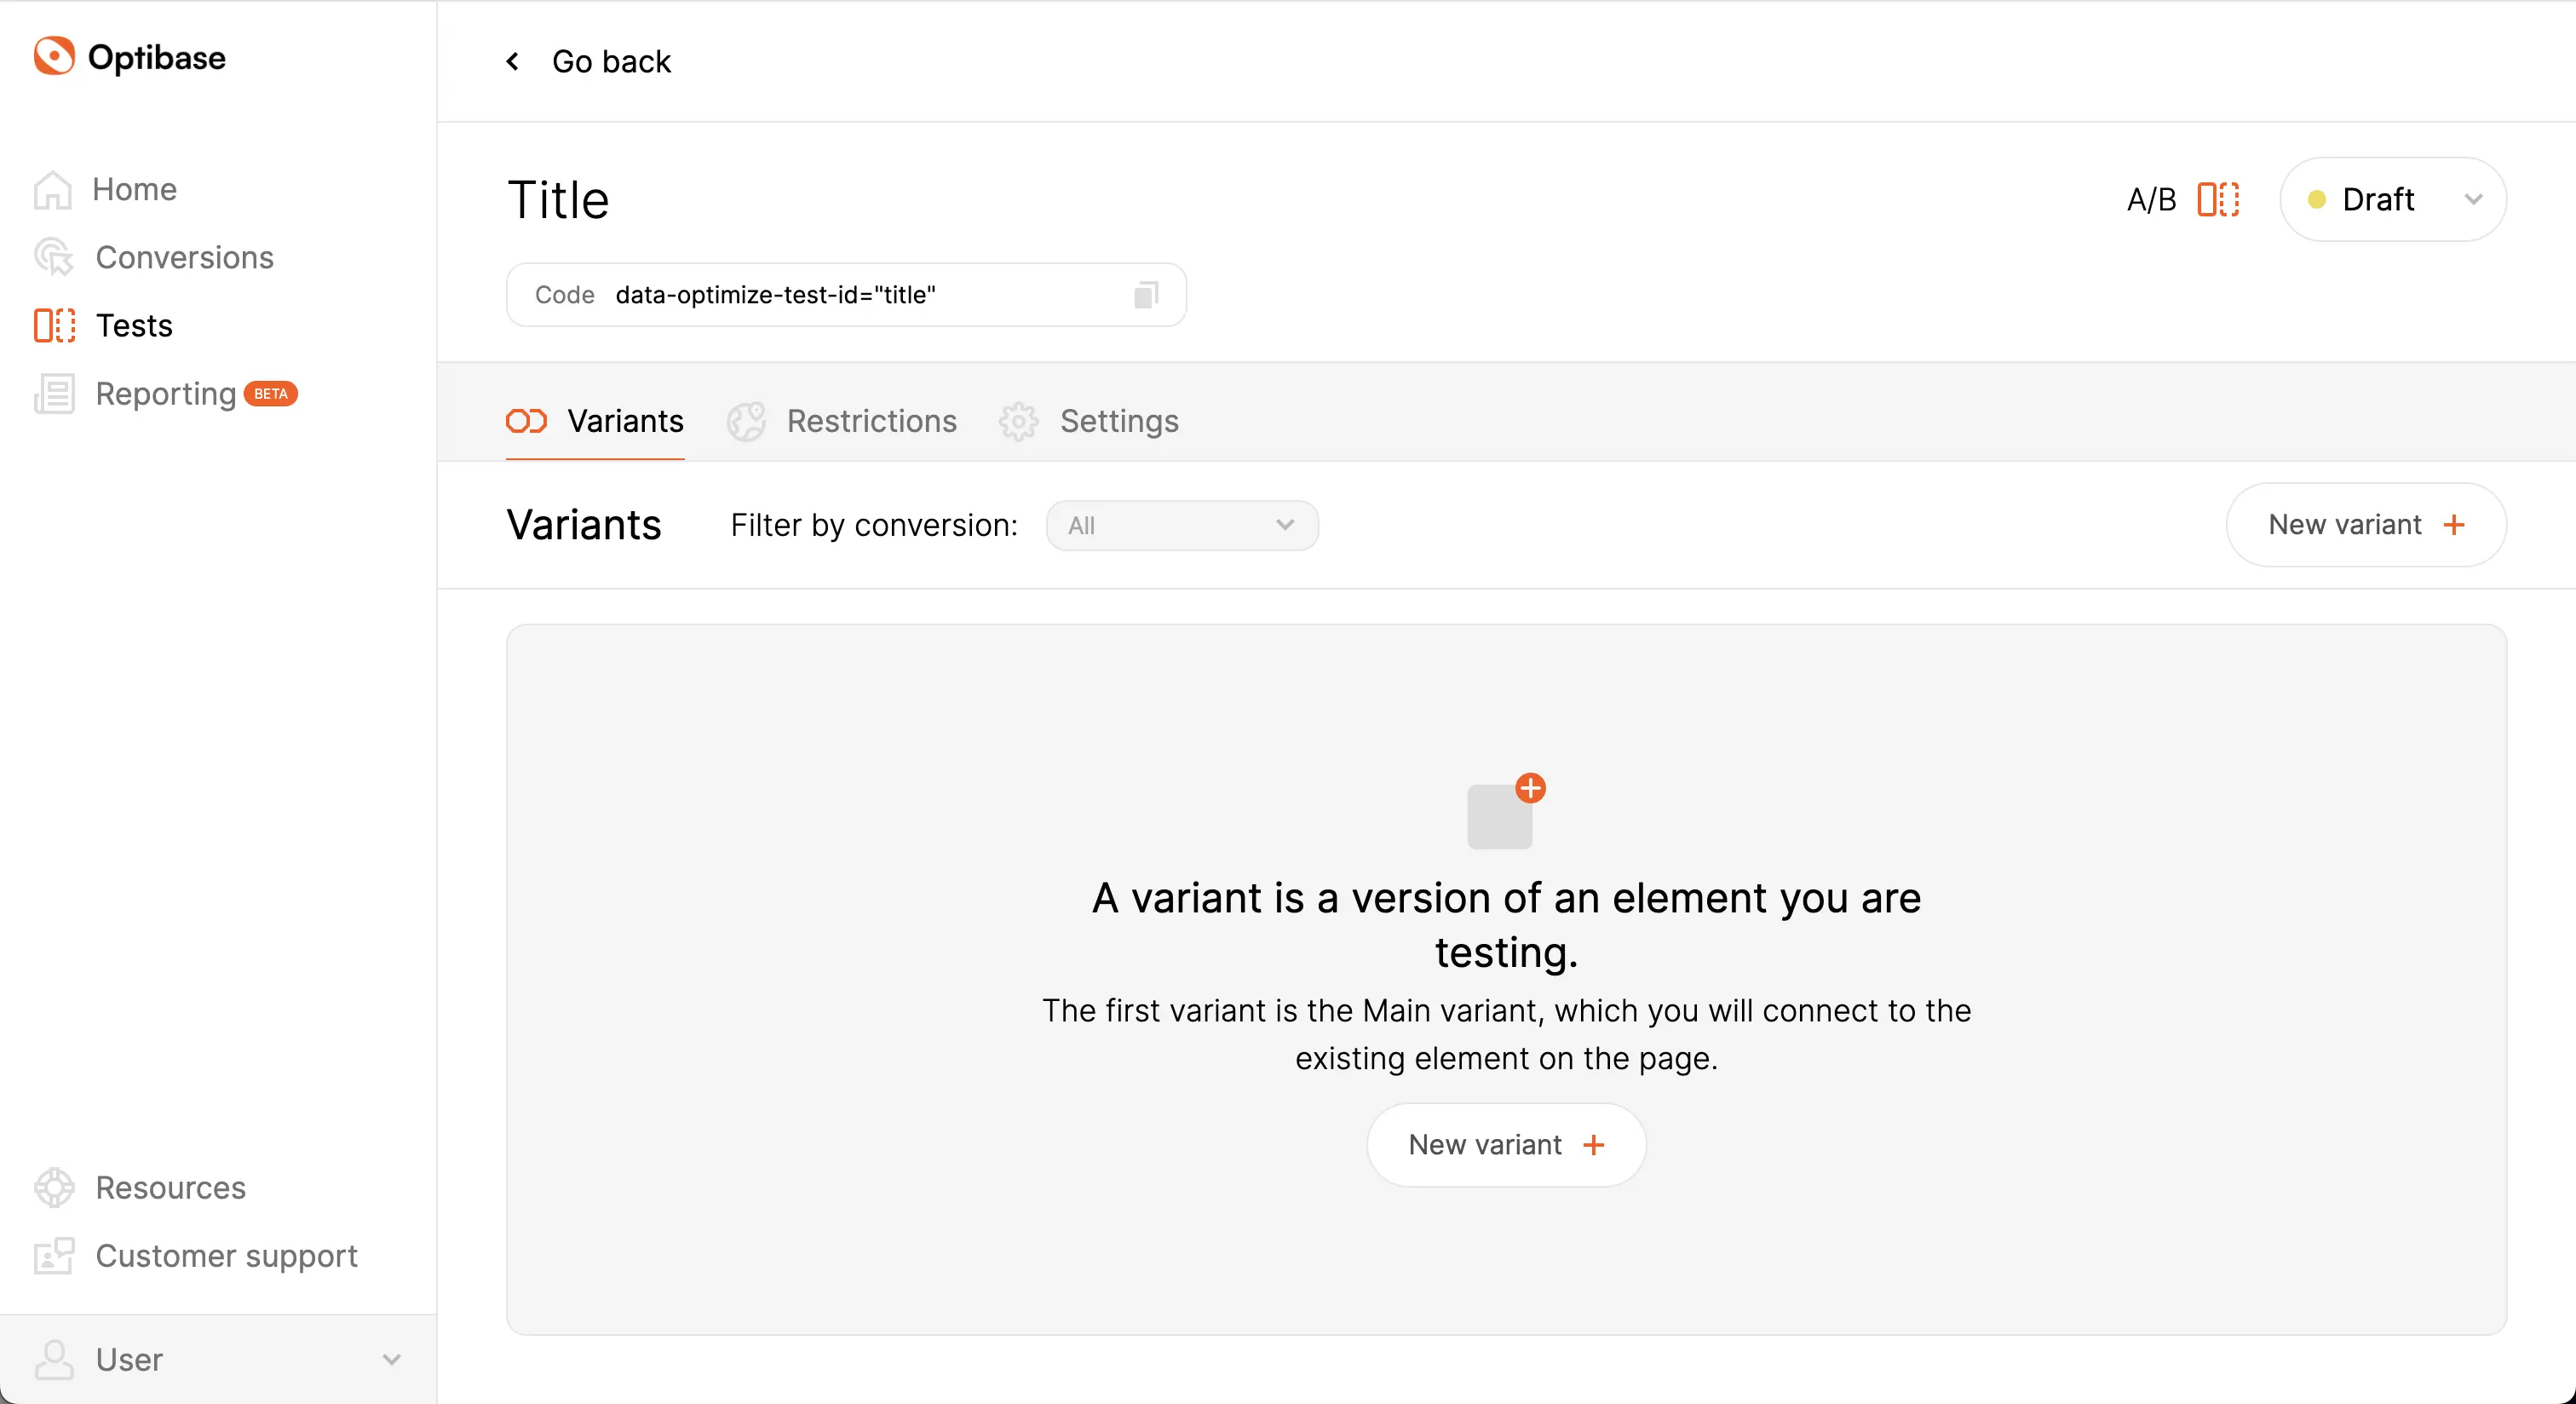Screen dimensions: 2576x1404
Task: Click the A/B test type icon
Action: pyautogui.click(x=2218, y=199)
